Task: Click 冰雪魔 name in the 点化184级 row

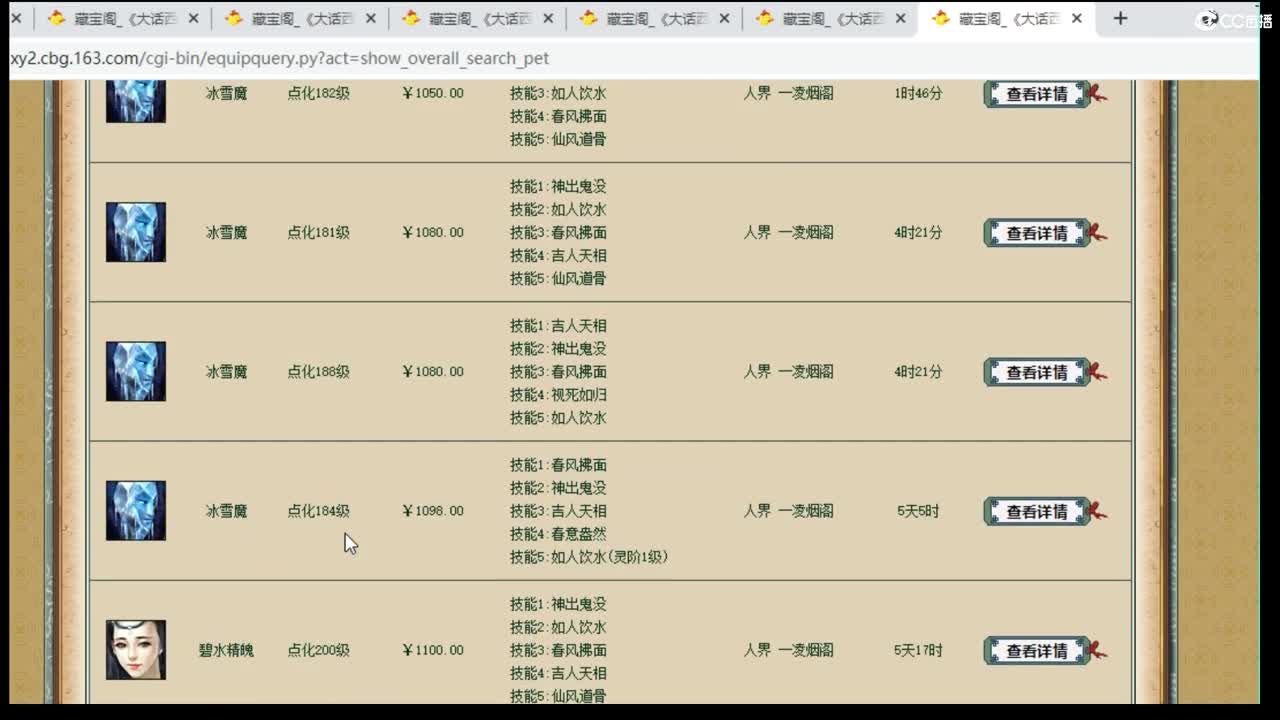Action: [x=226, y=510]
